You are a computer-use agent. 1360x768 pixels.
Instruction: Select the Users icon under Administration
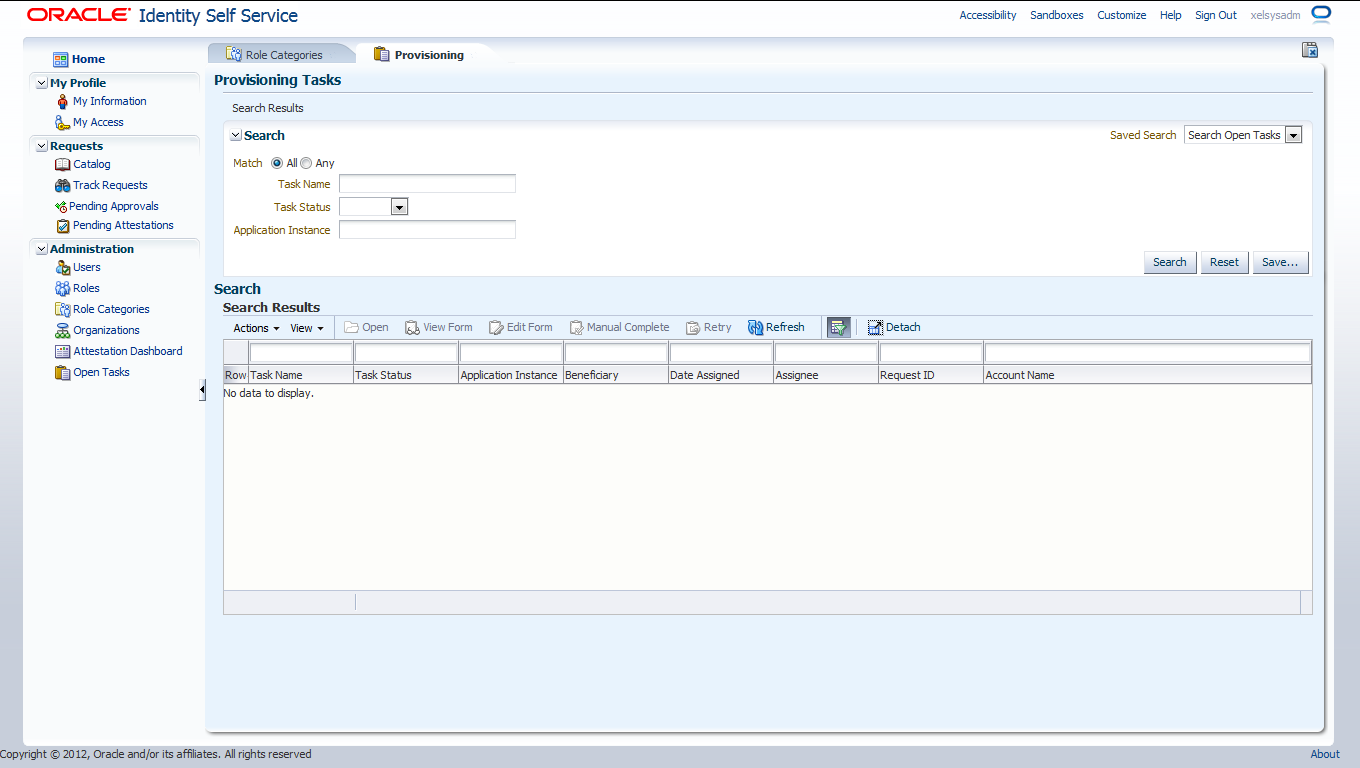(62, 267)
